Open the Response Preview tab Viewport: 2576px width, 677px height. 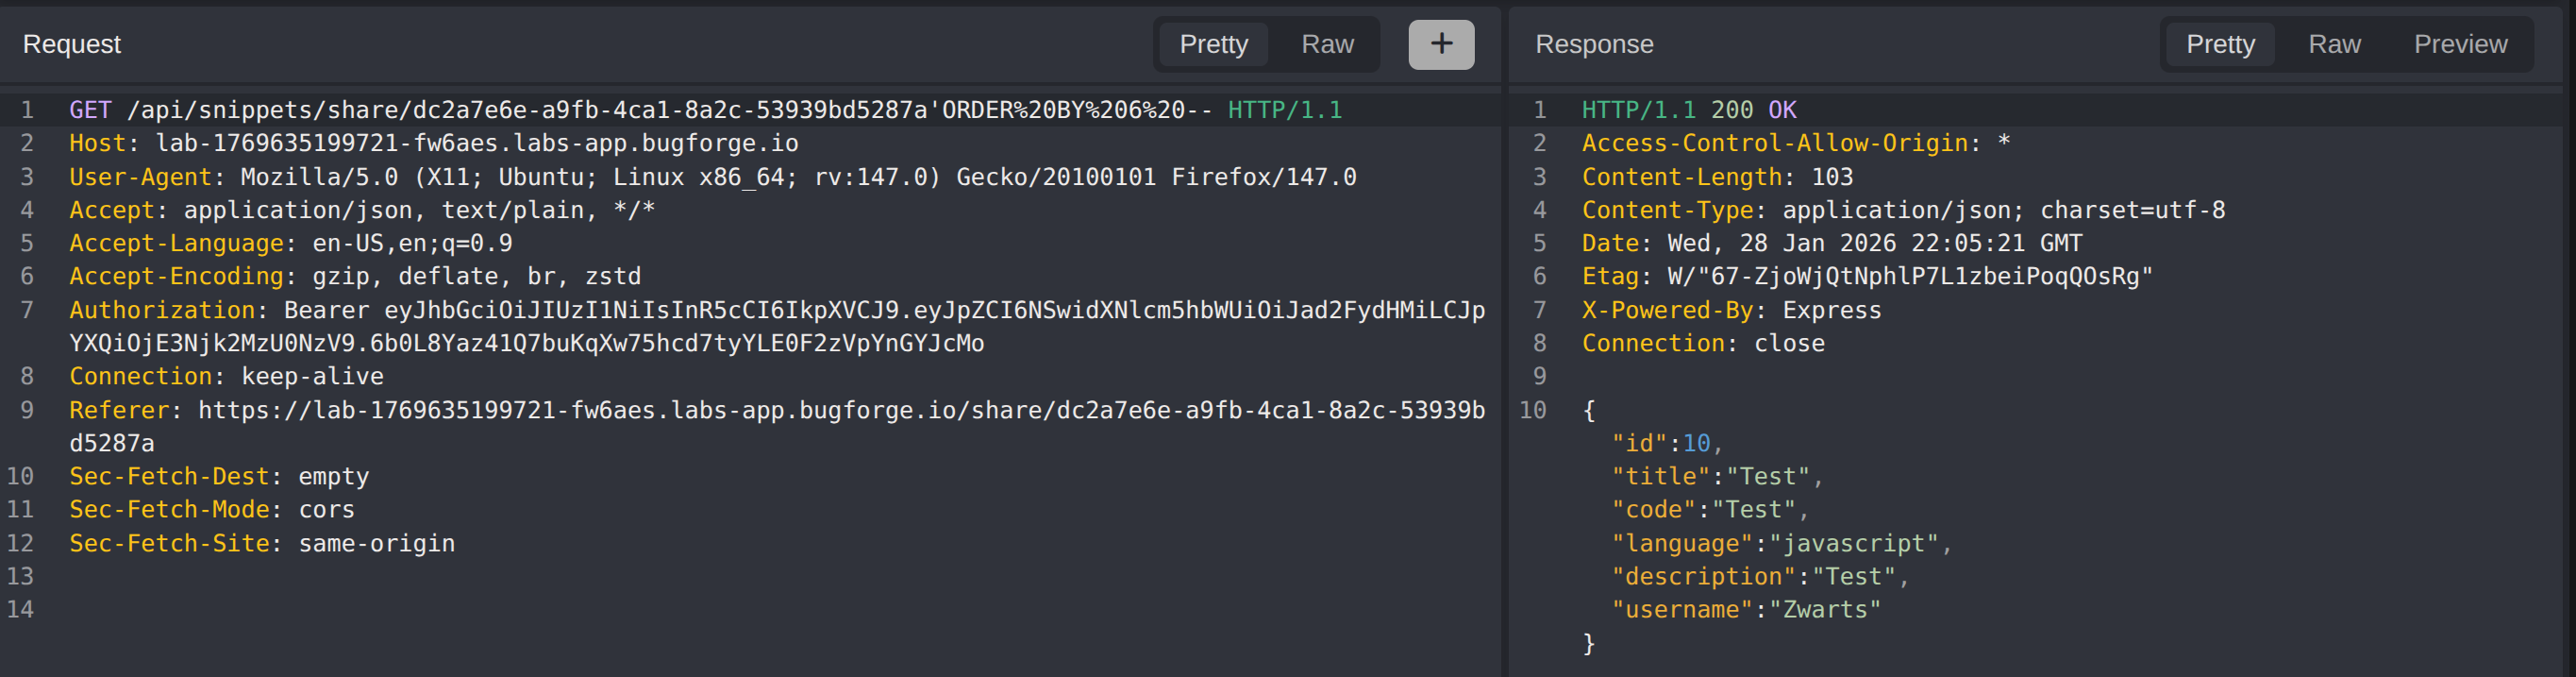point(2459,44)
